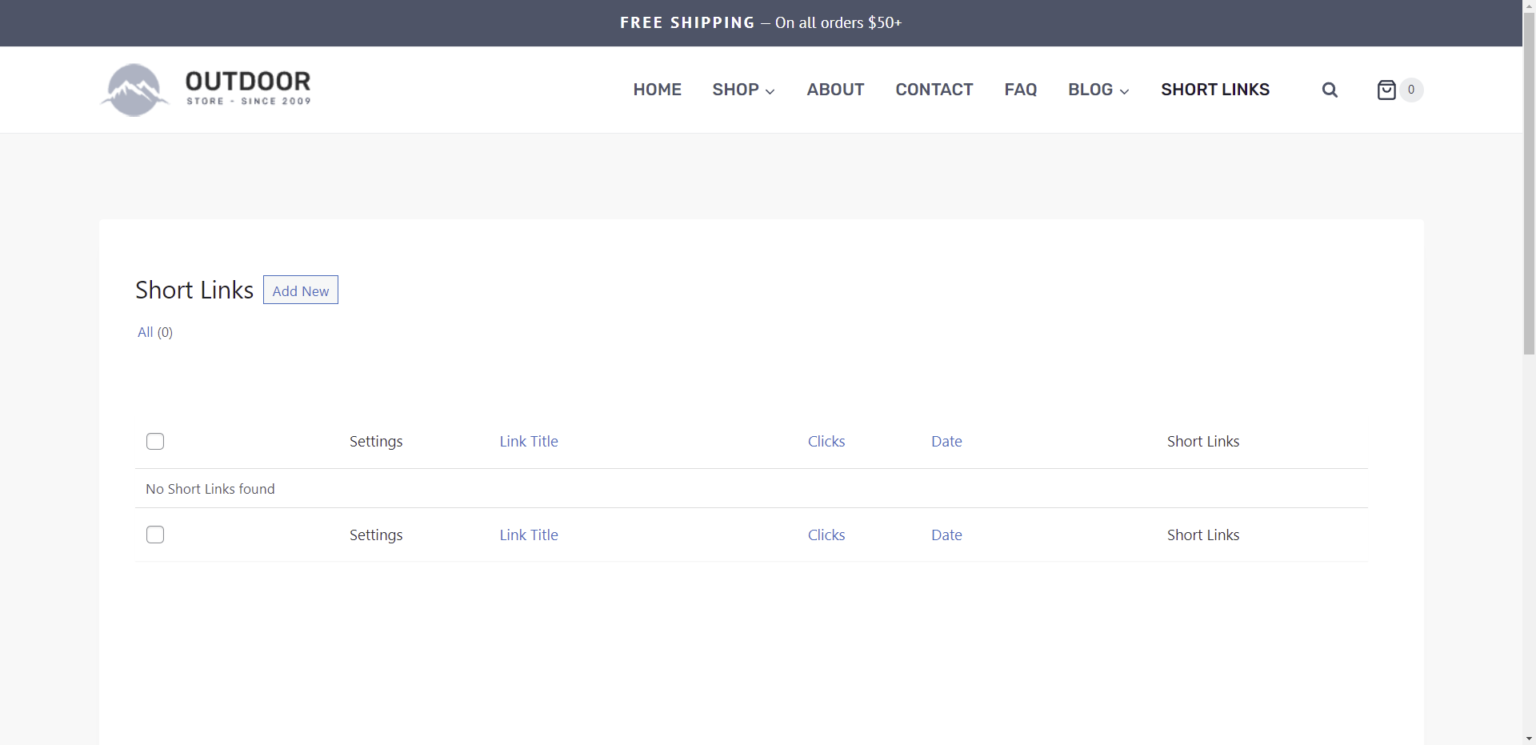Select the SHORT LINKS menu item

tap(1215, 89)
